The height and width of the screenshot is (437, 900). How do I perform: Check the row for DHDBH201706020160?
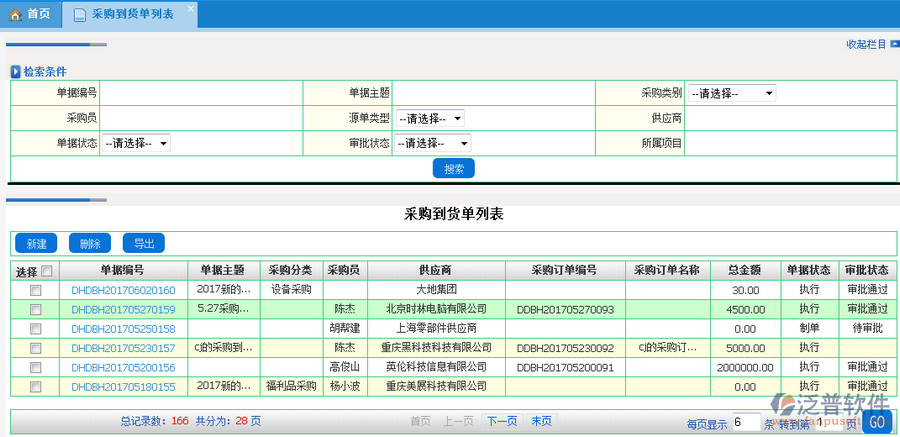[x=36, y=290]
